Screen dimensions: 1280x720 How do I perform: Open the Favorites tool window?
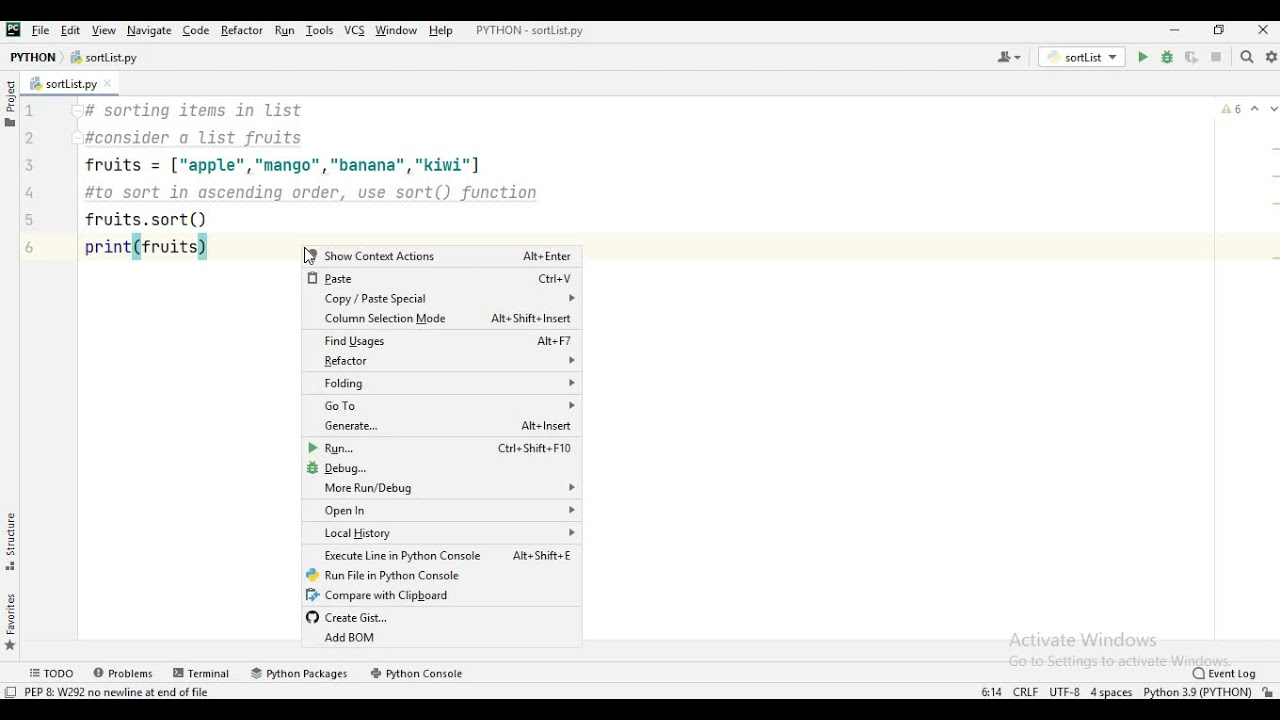tap(10, 622)
